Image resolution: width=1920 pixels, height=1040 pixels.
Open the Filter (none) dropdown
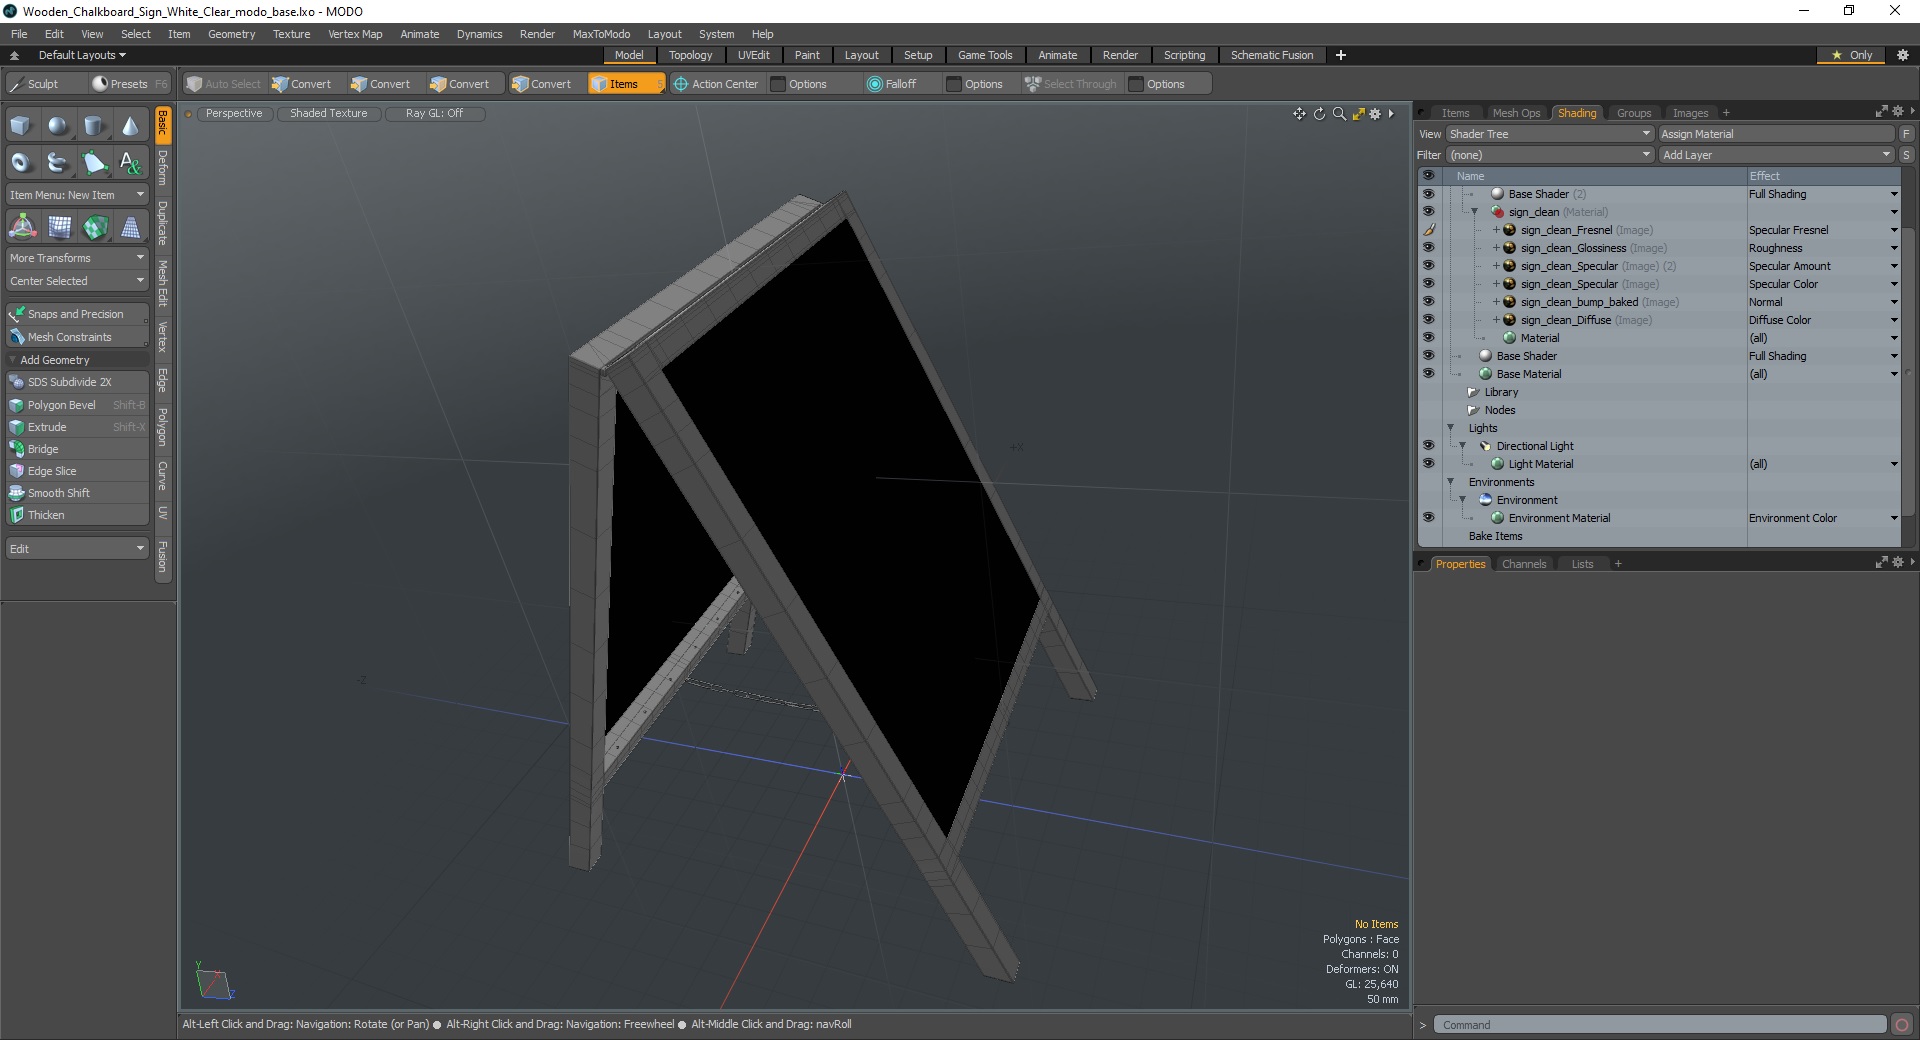(x=1550, y=155)
